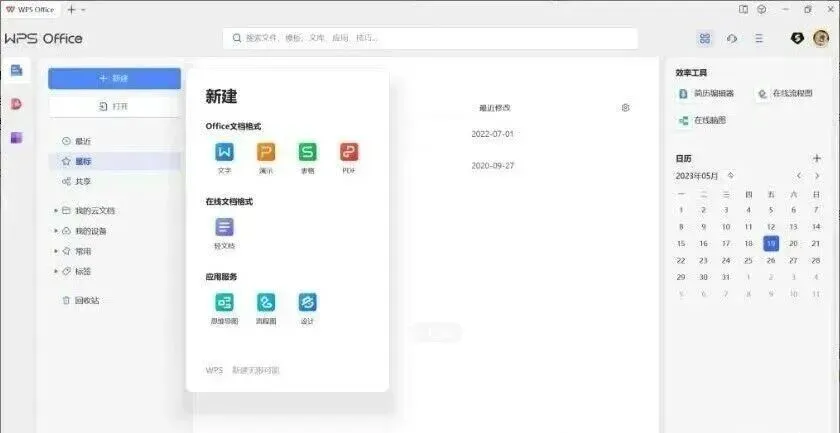This screenshot has height=433, width=840.
Task: Click the black S badge icon
Action: click(797, 38)
